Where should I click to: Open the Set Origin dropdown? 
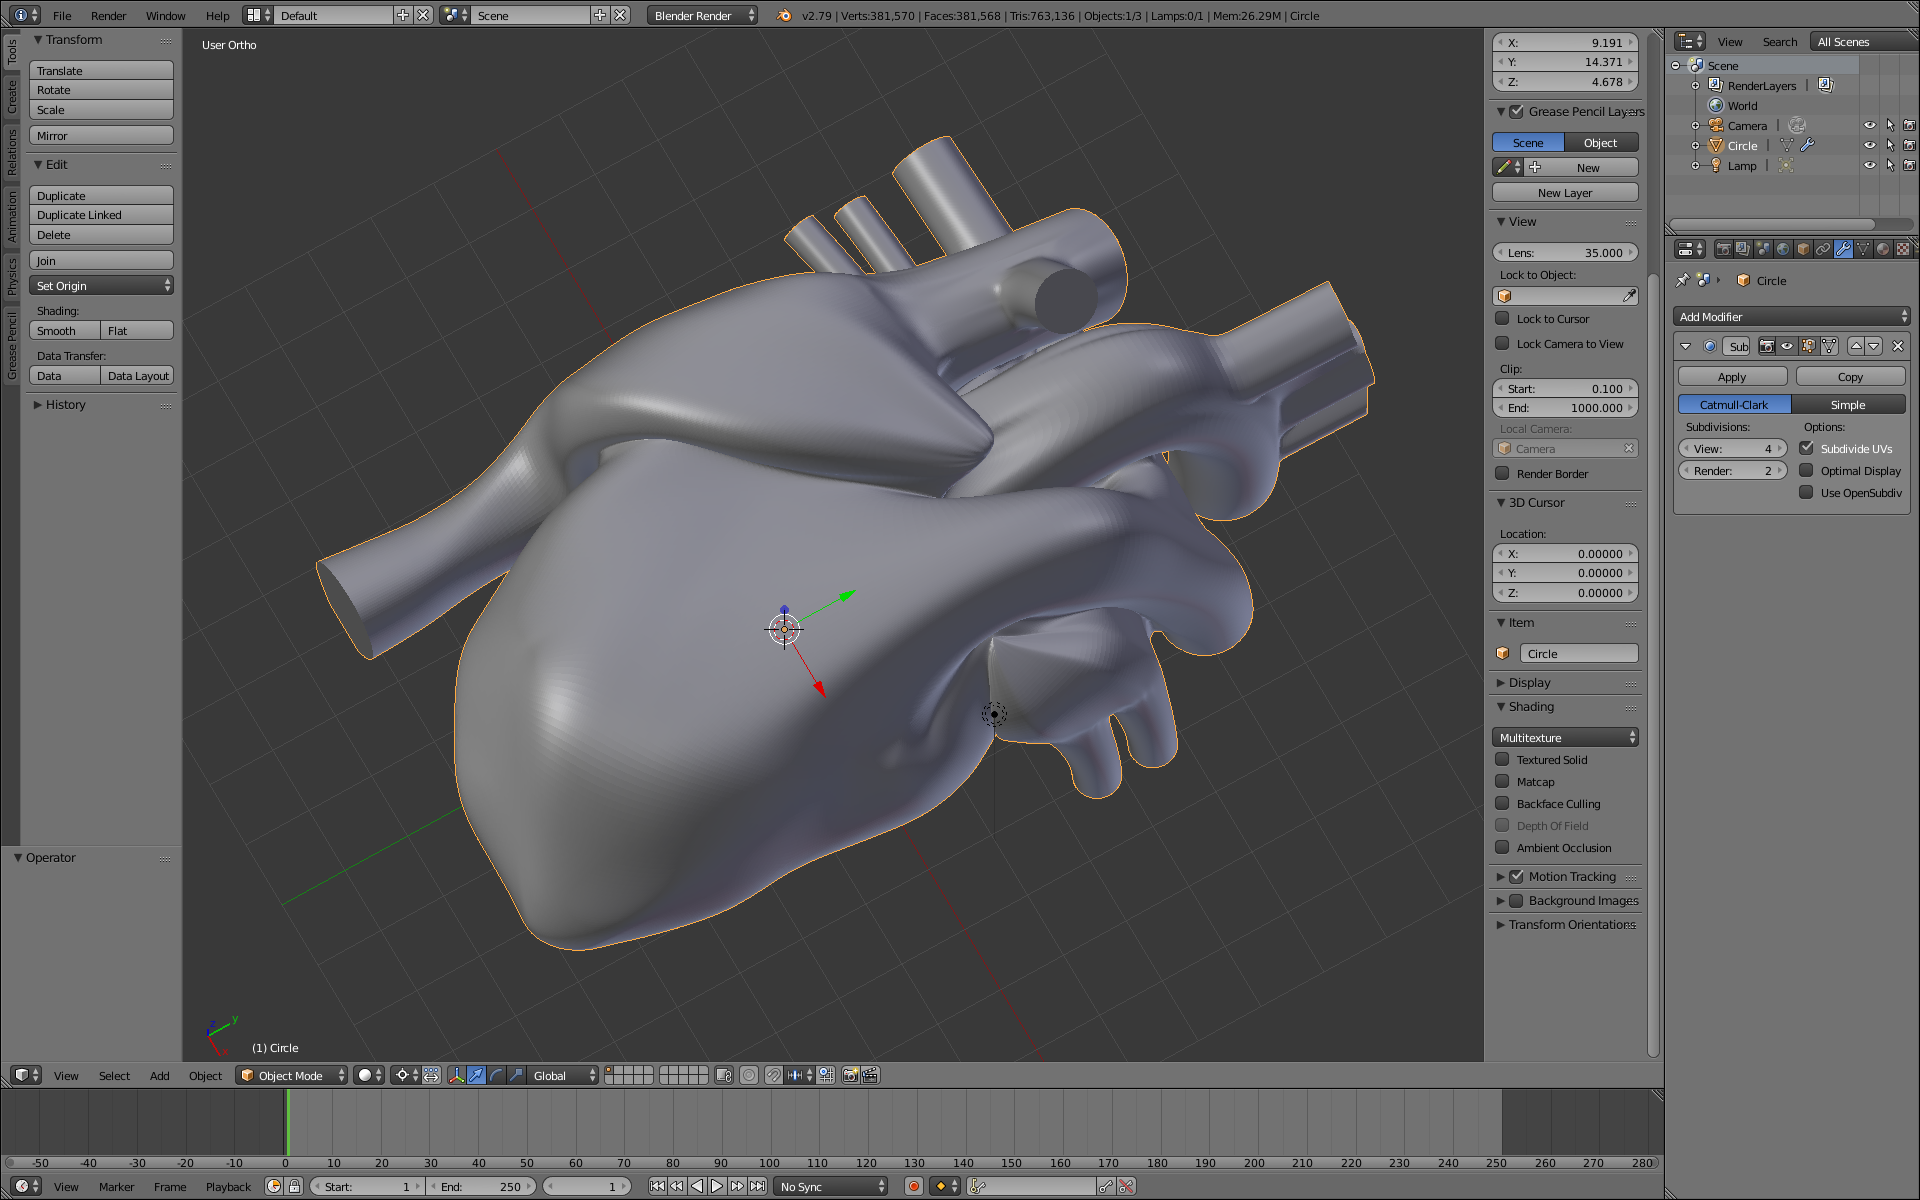(x=101, y=286)
